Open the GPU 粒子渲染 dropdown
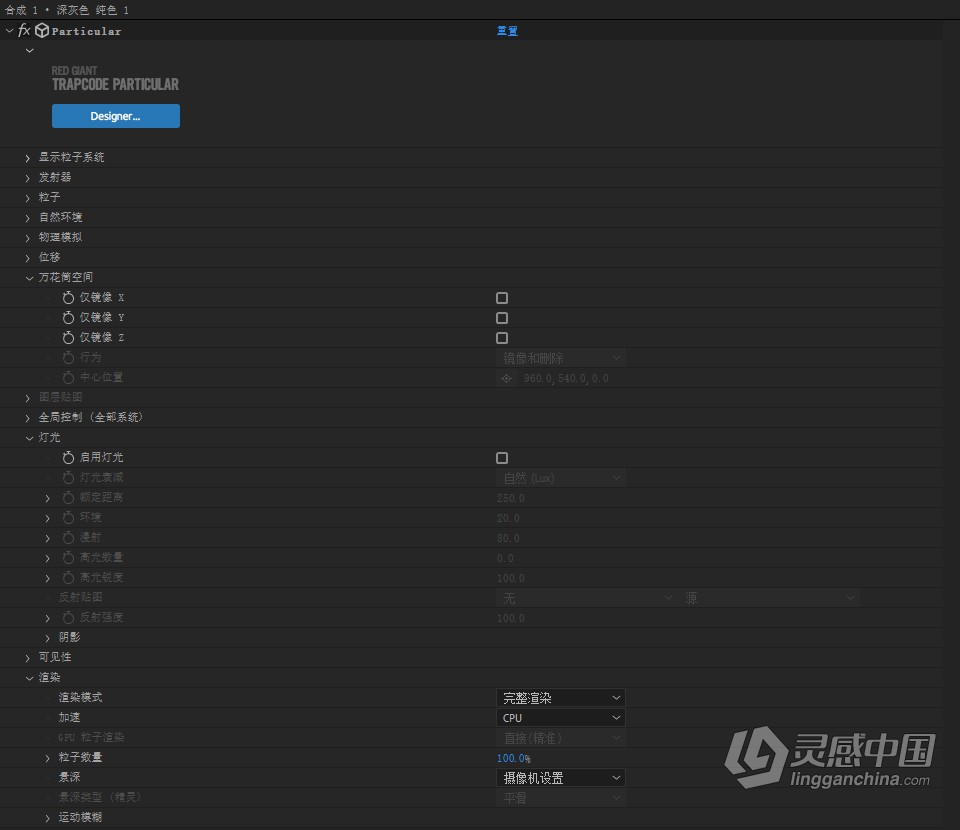Viewport: 960px width, 830px height. [560, 738]
